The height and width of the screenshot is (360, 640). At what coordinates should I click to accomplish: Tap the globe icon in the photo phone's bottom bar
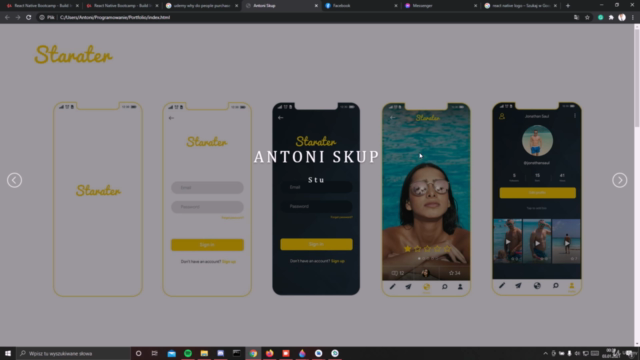[426, 287]
